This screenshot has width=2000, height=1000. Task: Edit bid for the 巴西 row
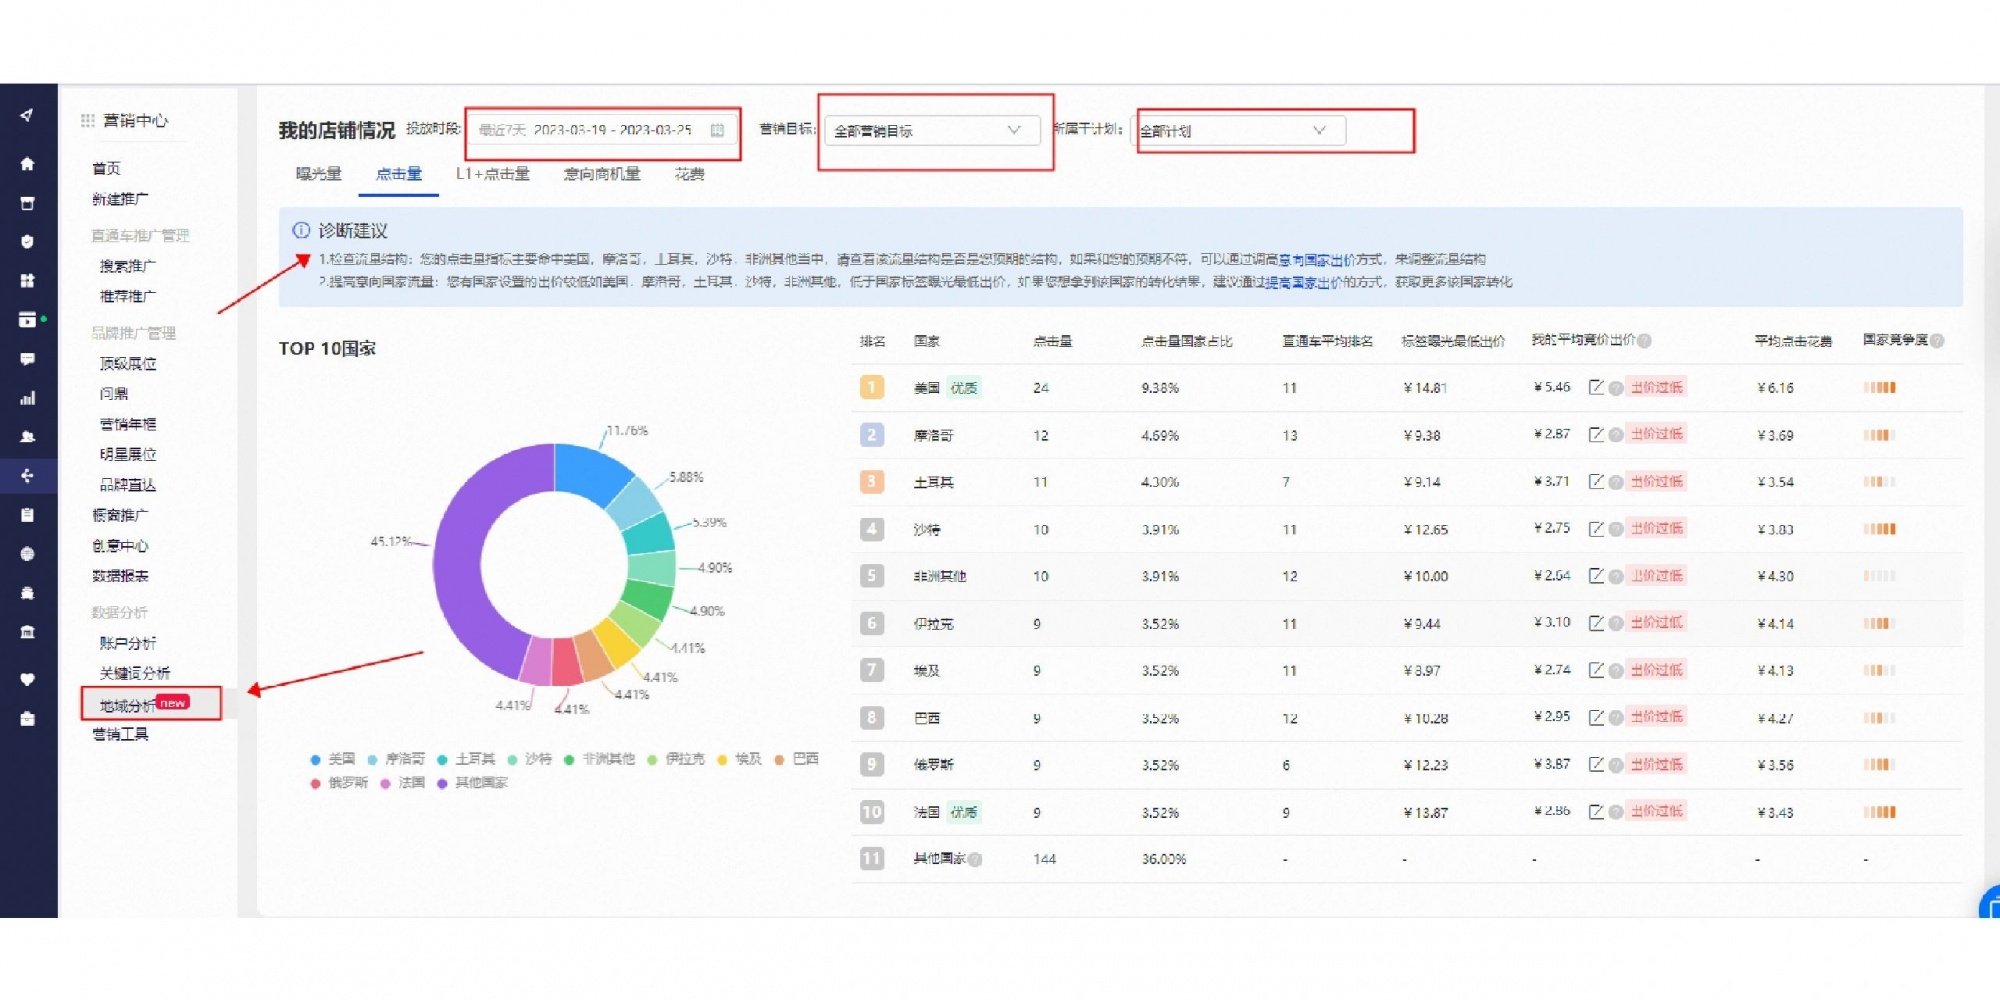[1596, 716]
